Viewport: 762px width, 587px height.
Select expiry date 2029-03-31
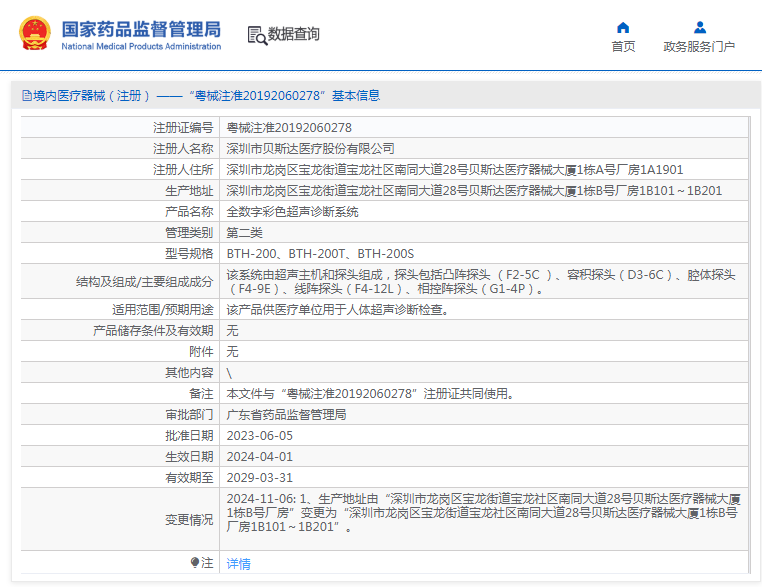point(260,478)
